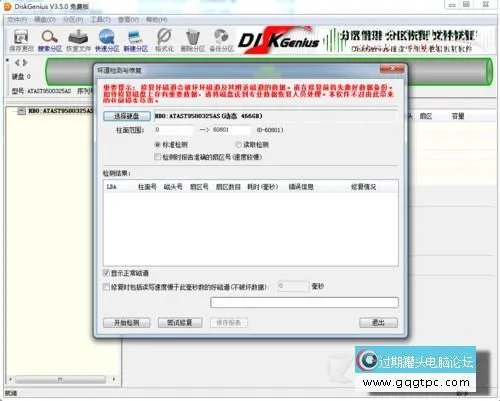Click the Sector number (扇区号) column header

(x=199, y=187)
